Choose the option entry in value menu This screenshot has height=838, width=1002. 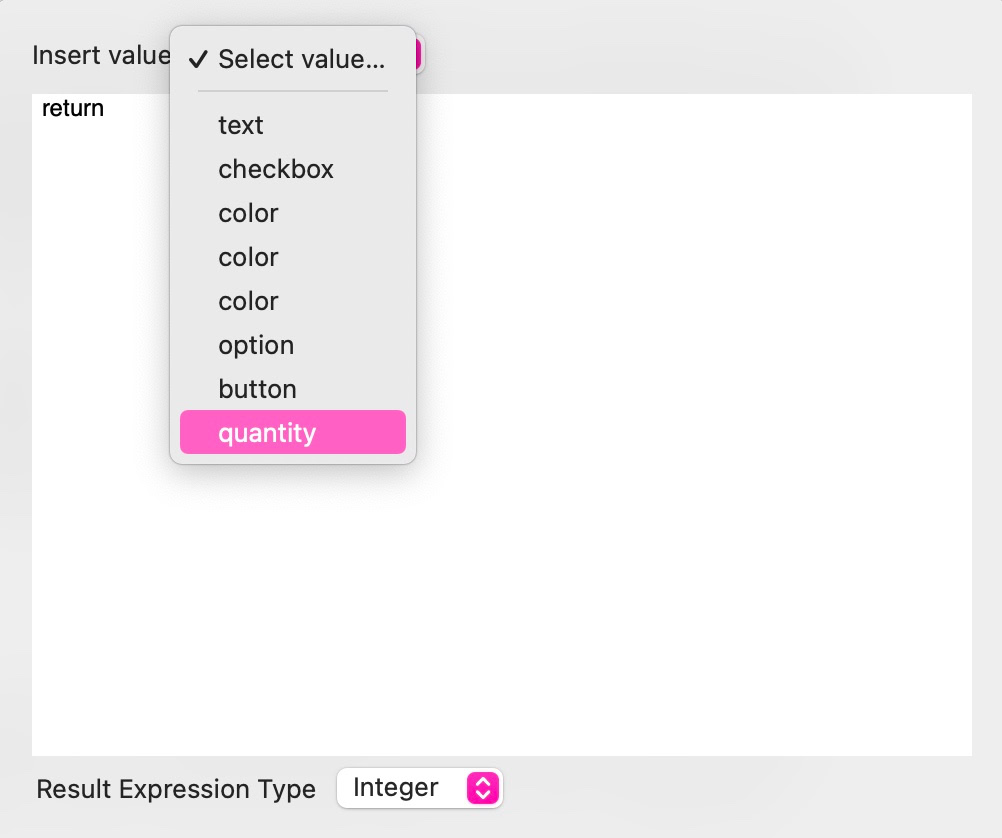point(256,345)
